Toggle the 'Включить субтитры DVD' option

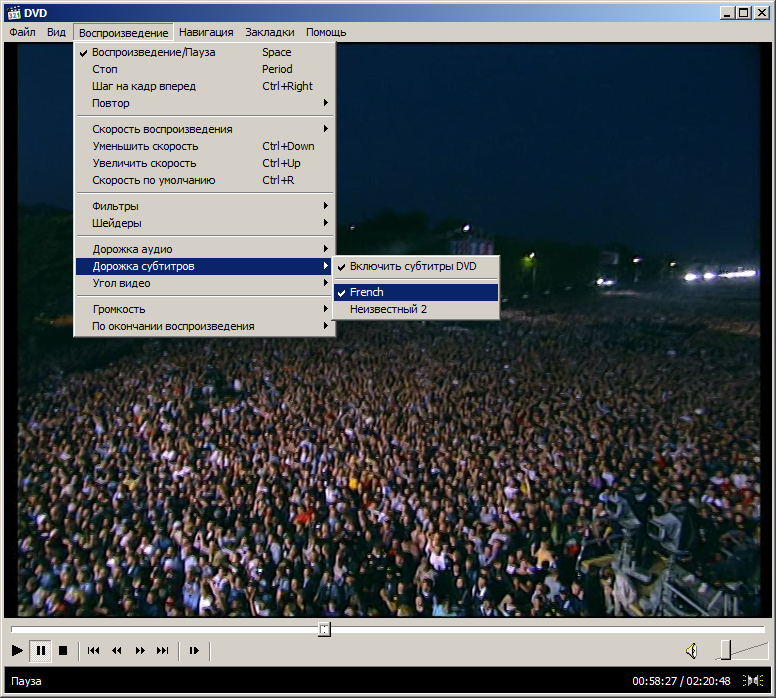(413, 266)
